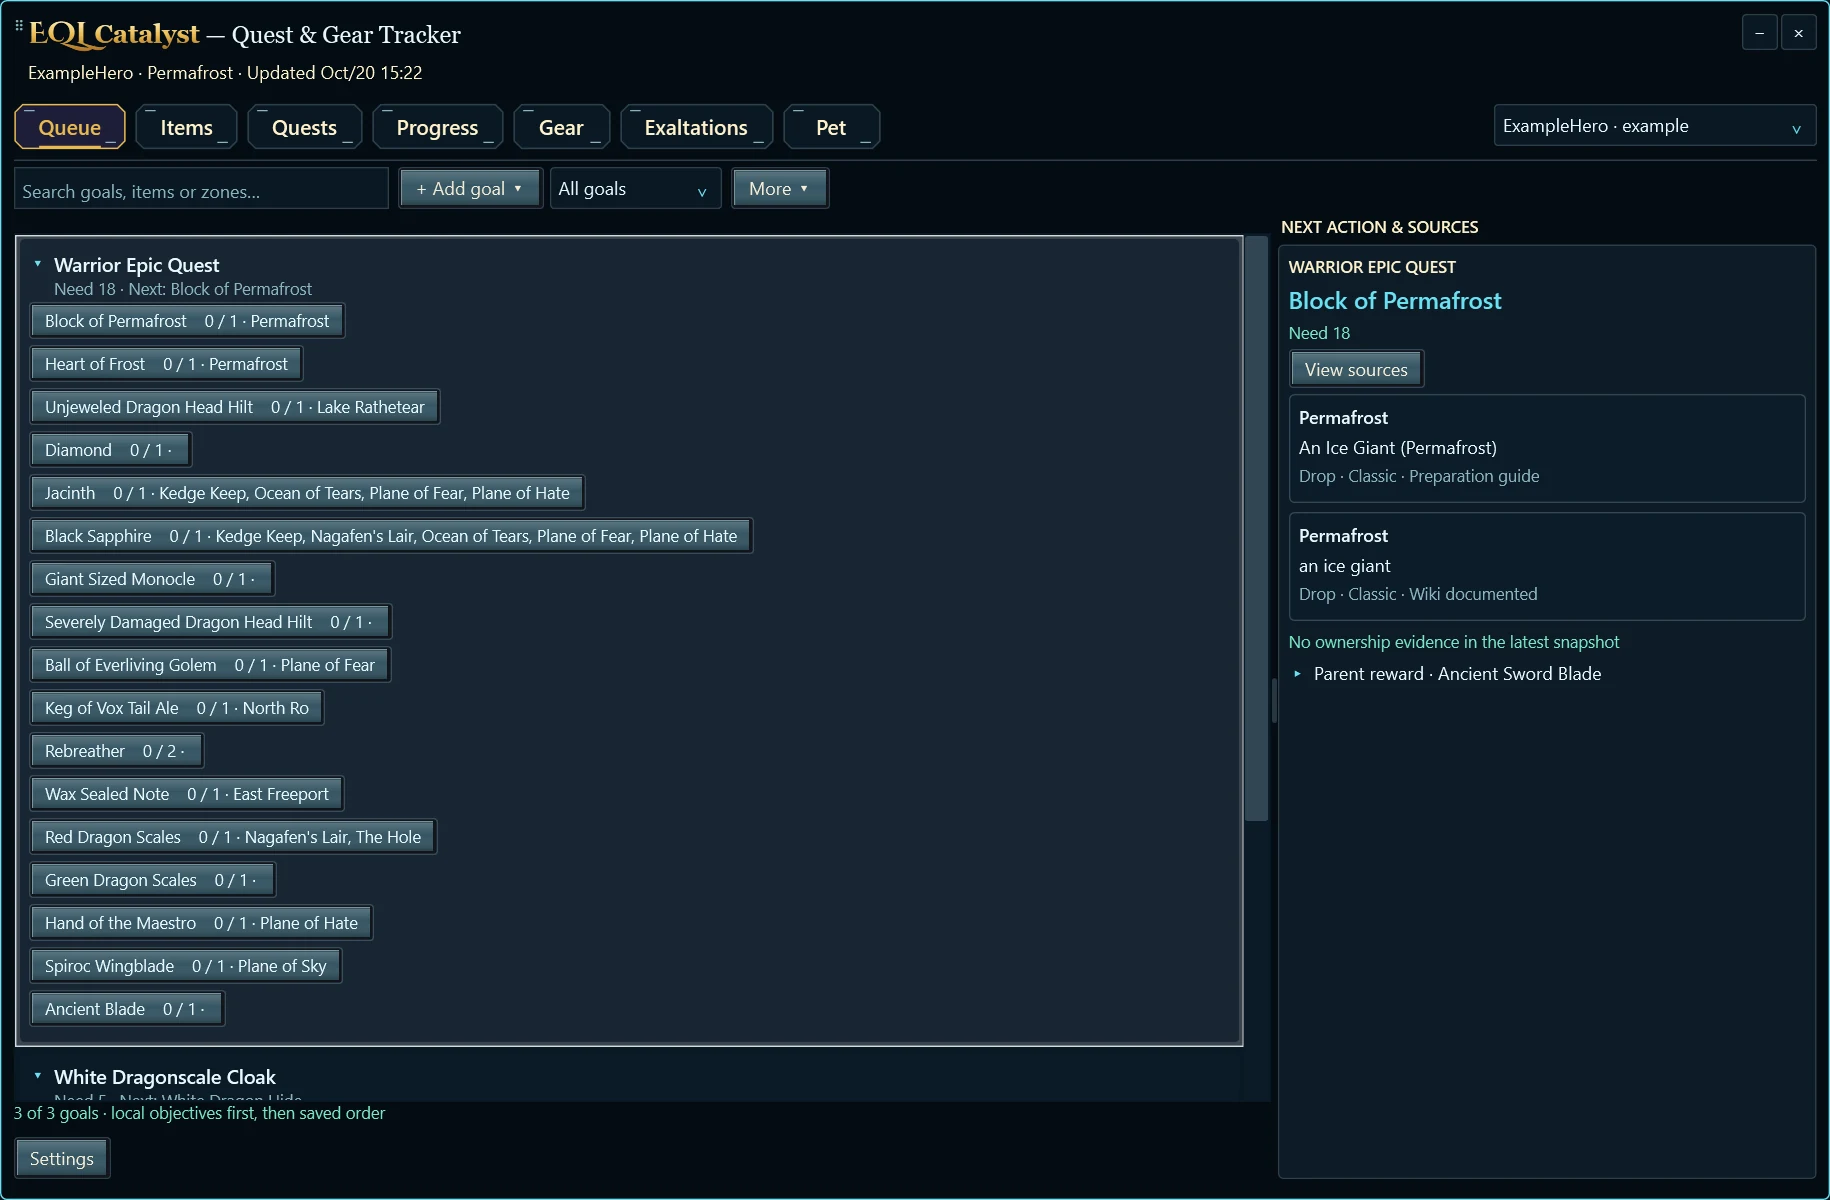Open the More menu button
The height and width of the screenshot is (1200, 1830).
click(x=780, y=189)
